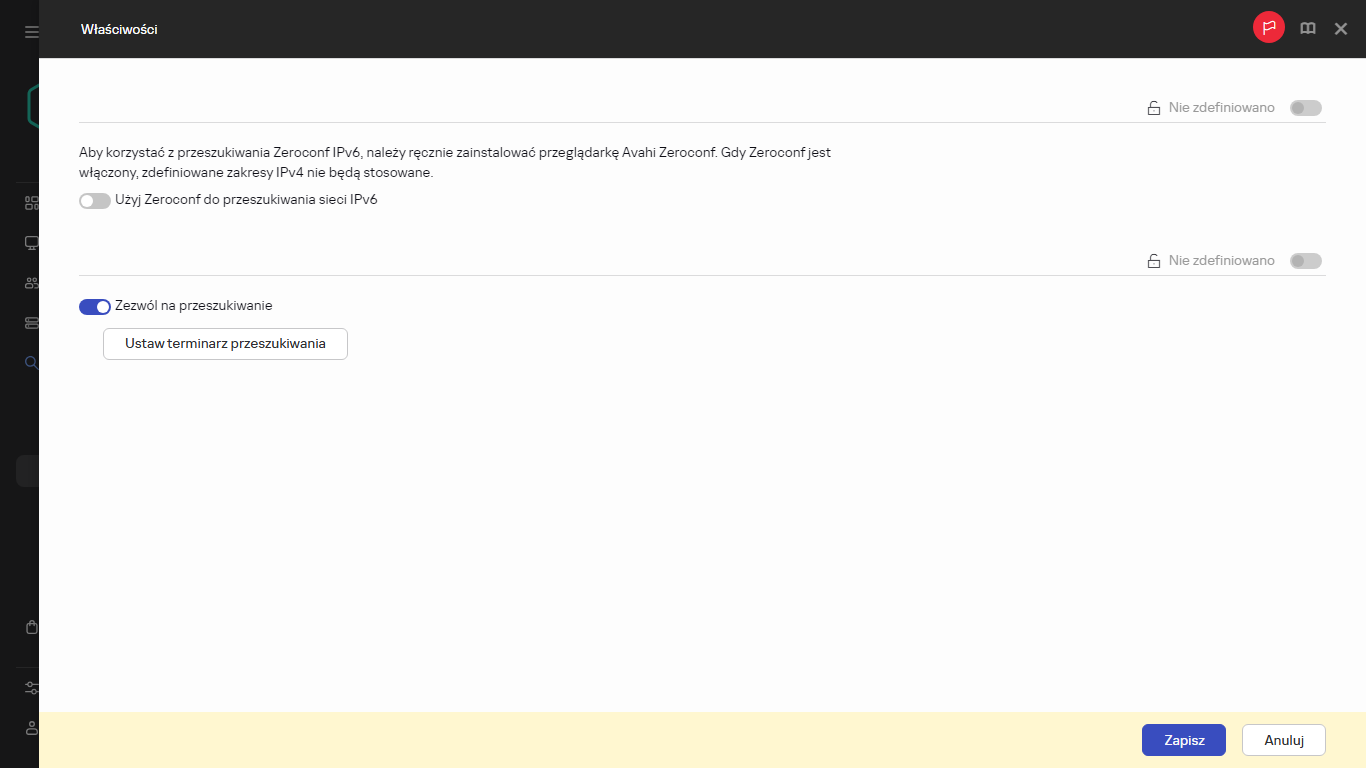The image size is (1366, 768).
Task: Toggle Nie zdefiniowano switch above Zezwól na przeszukiwanie
Action: click(x=1306, y=261)
